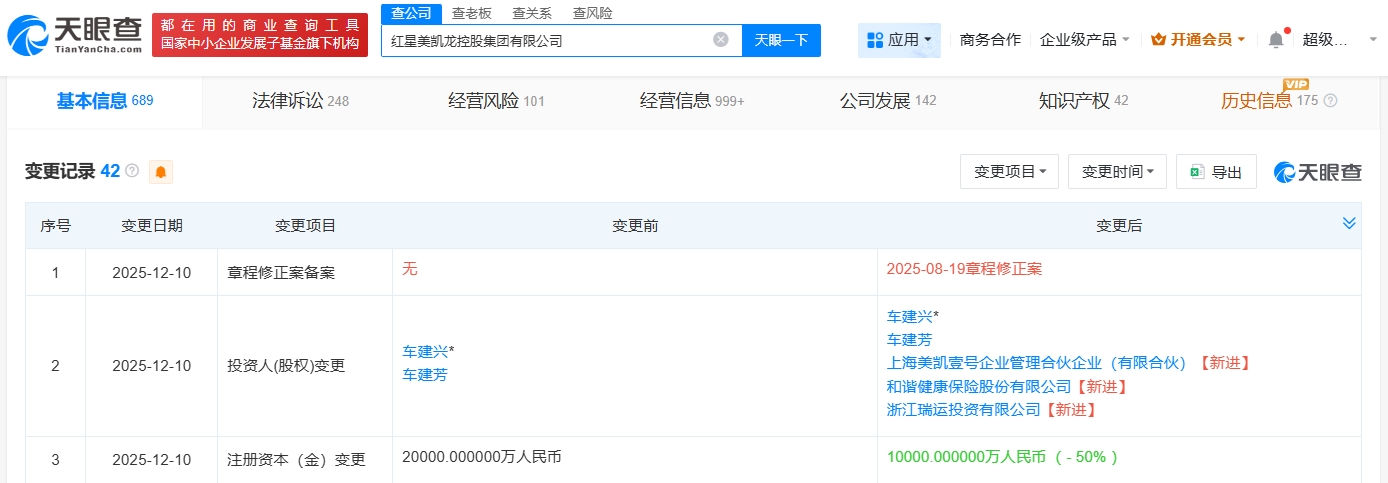Click the 天眼查 watermark logo above table
The image size is (1388, 483).
pyautogui.click(x=1317, y=172)
